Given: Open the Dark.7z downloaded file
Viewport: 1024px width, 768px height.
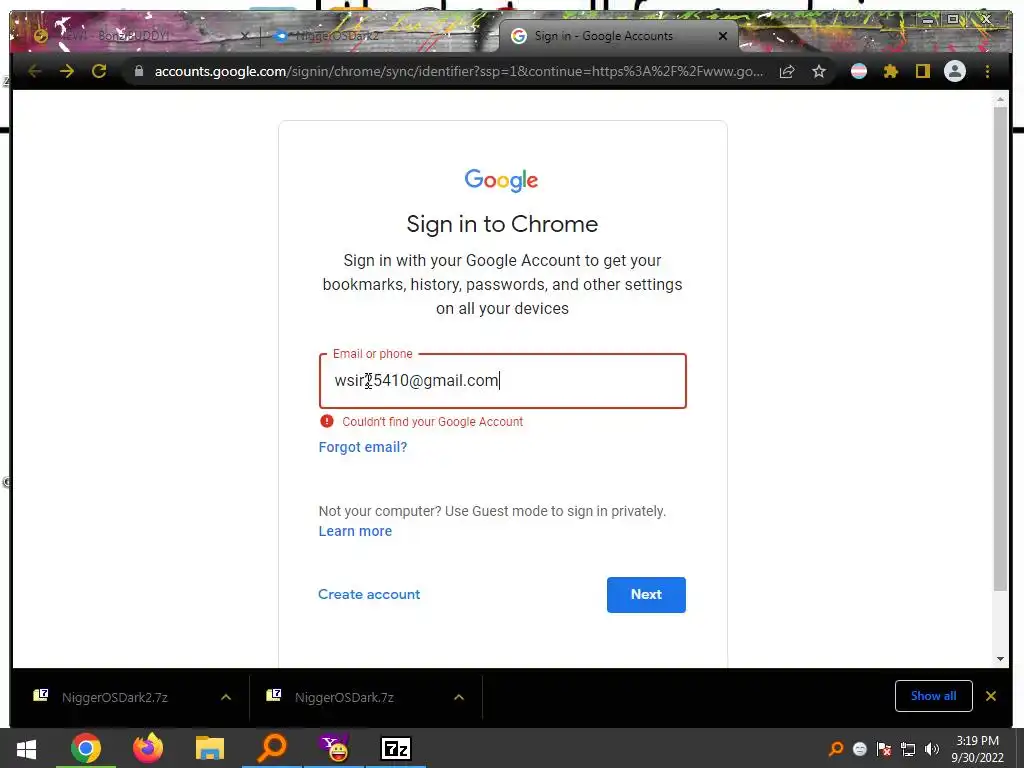Looking at the screenshot, I should [344, 697].
